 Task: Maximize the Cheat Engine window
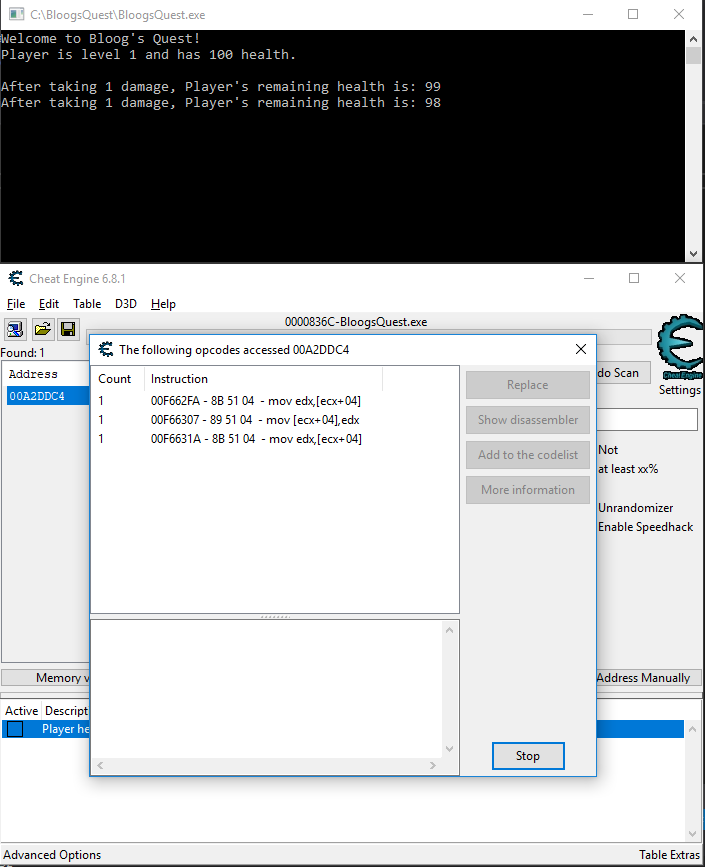point(634,278)
